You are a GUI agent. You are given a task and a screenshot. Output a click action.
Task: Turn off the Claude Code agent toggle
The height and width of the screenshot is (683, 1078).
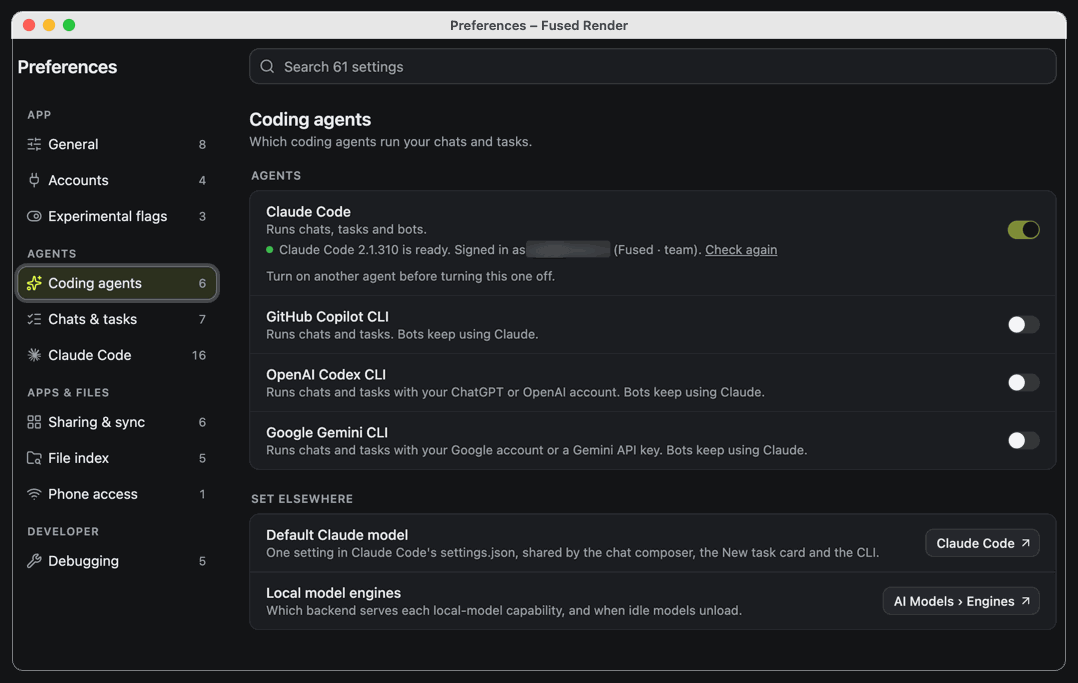(x=1023, y=230)
